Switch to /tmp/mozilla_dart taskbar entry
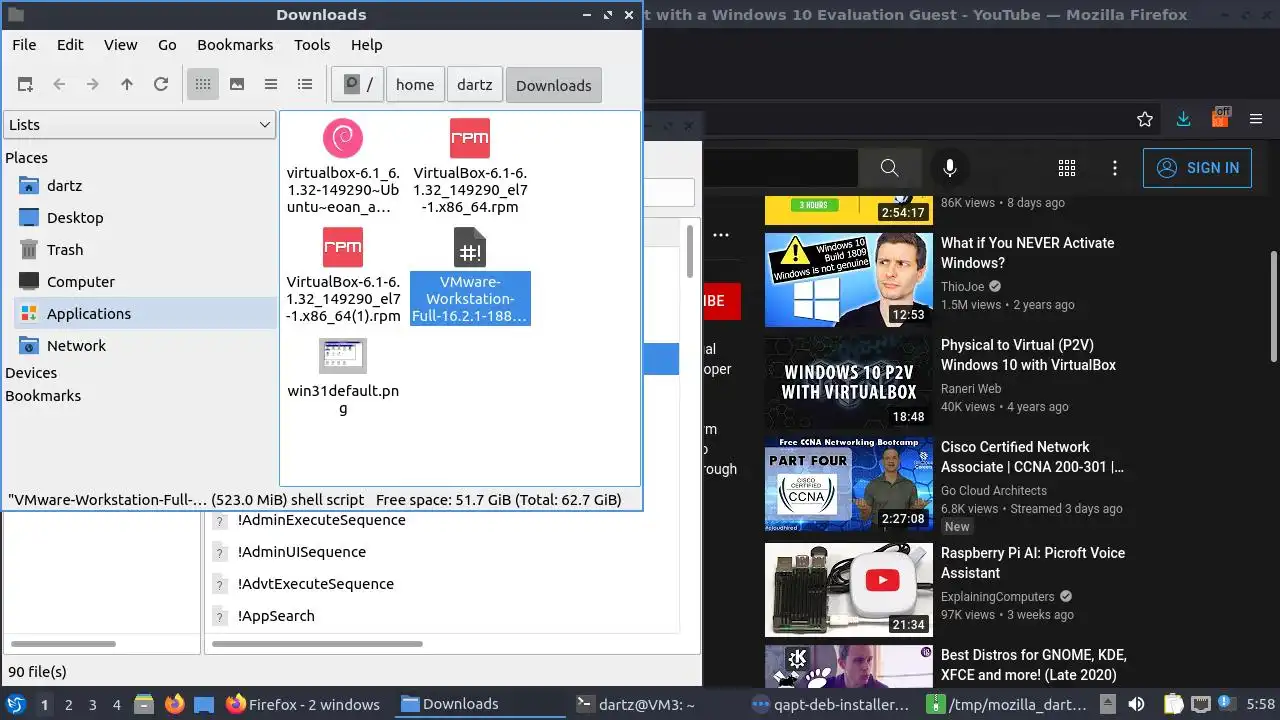 (1007, 704)
